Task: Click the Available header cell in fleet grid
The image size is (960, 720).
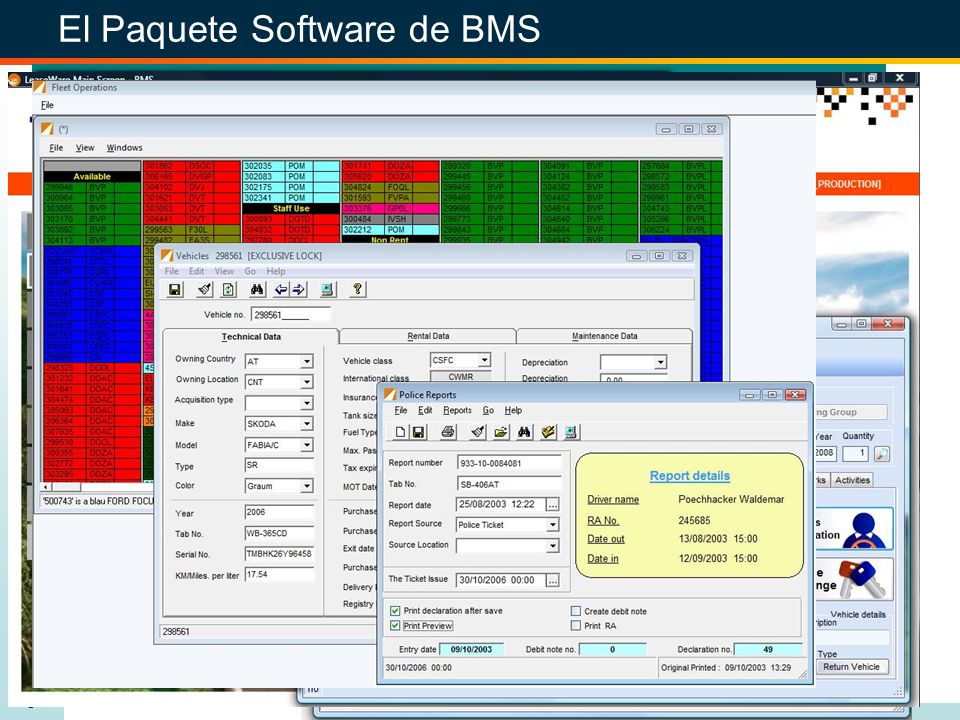Action: pos(92,176)
